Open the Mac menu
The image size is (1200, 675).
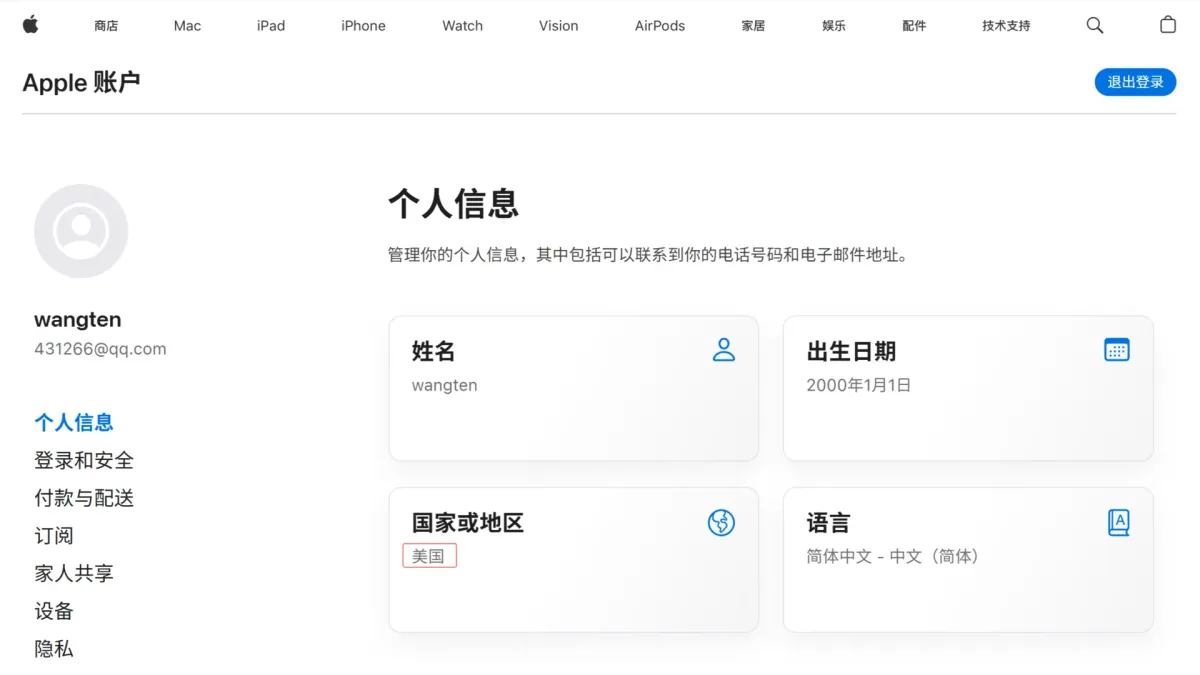(187, 26)
